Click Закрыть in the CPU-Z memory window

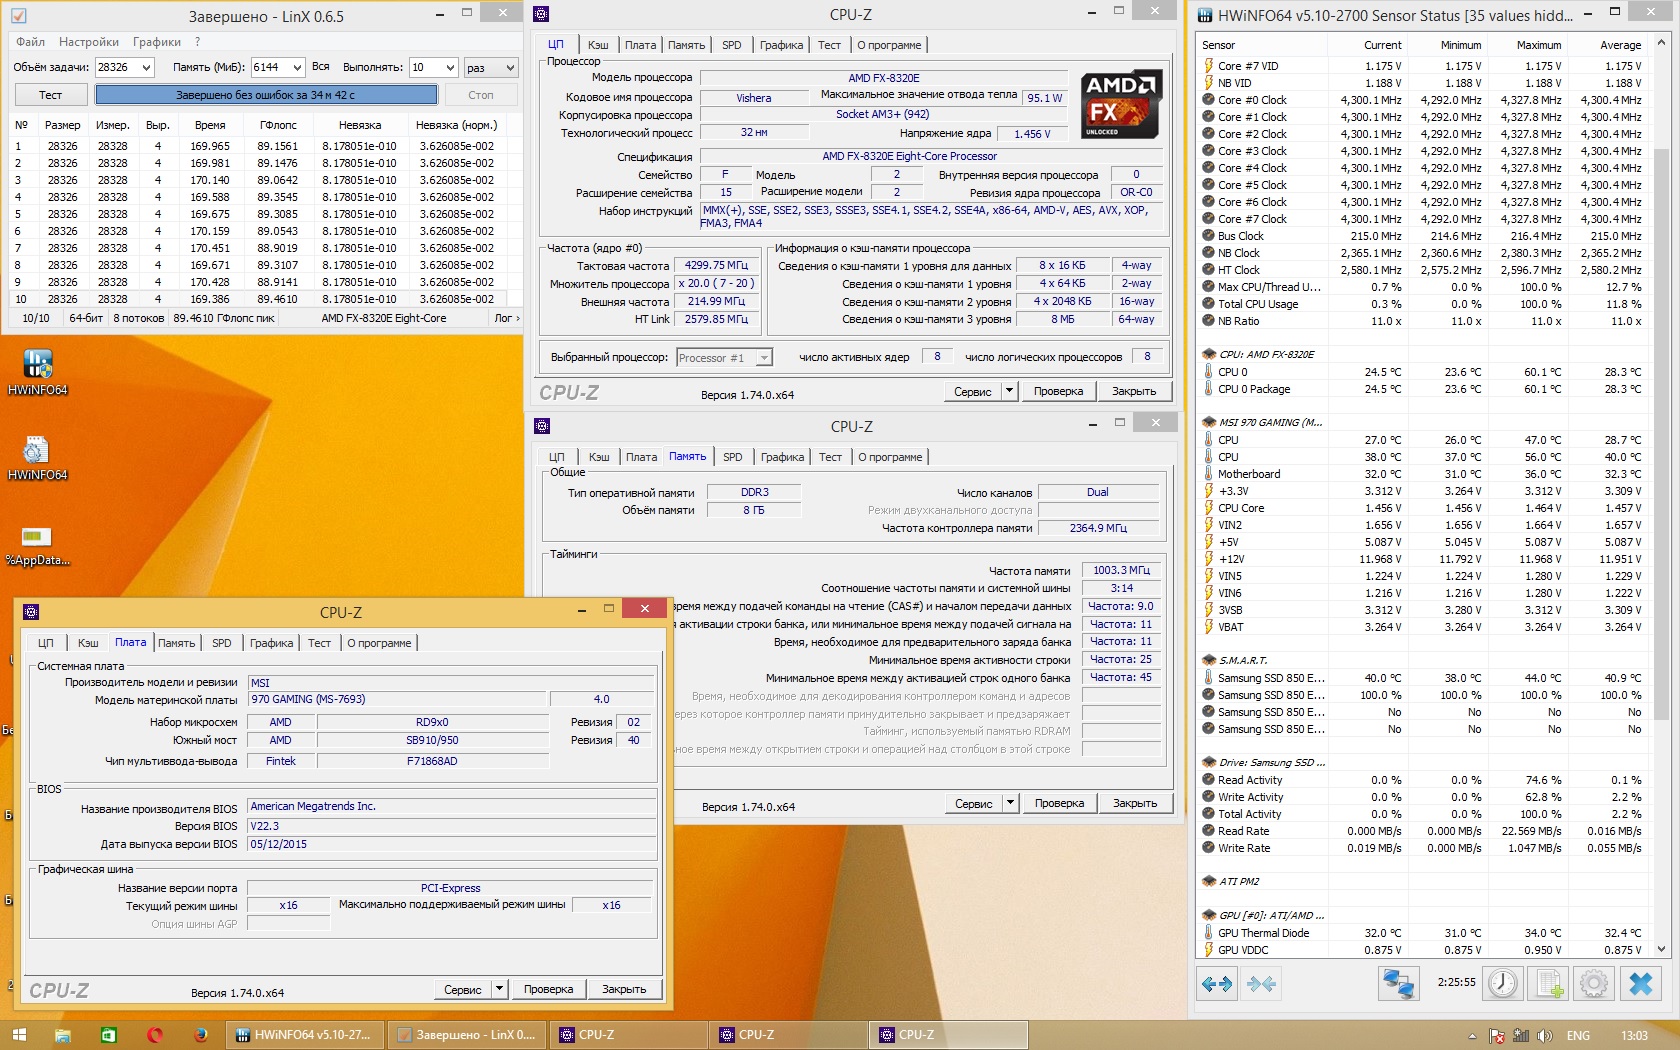point(1135,803)
